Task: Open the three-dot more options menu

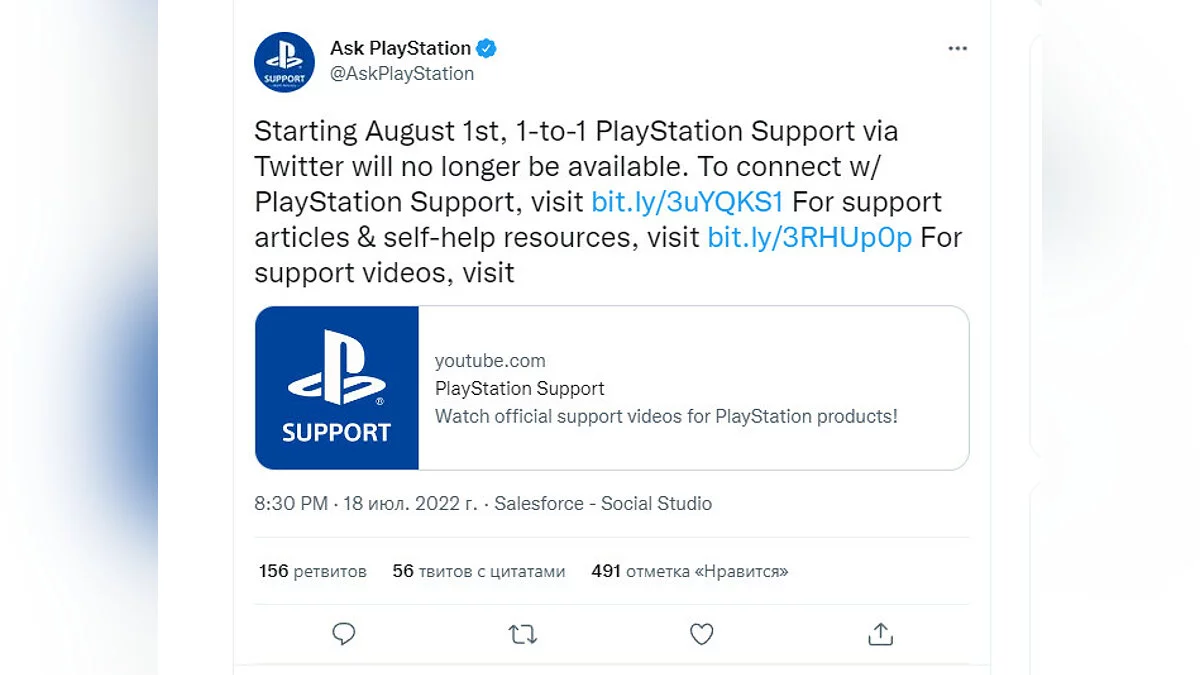Action: pos(957,49)
